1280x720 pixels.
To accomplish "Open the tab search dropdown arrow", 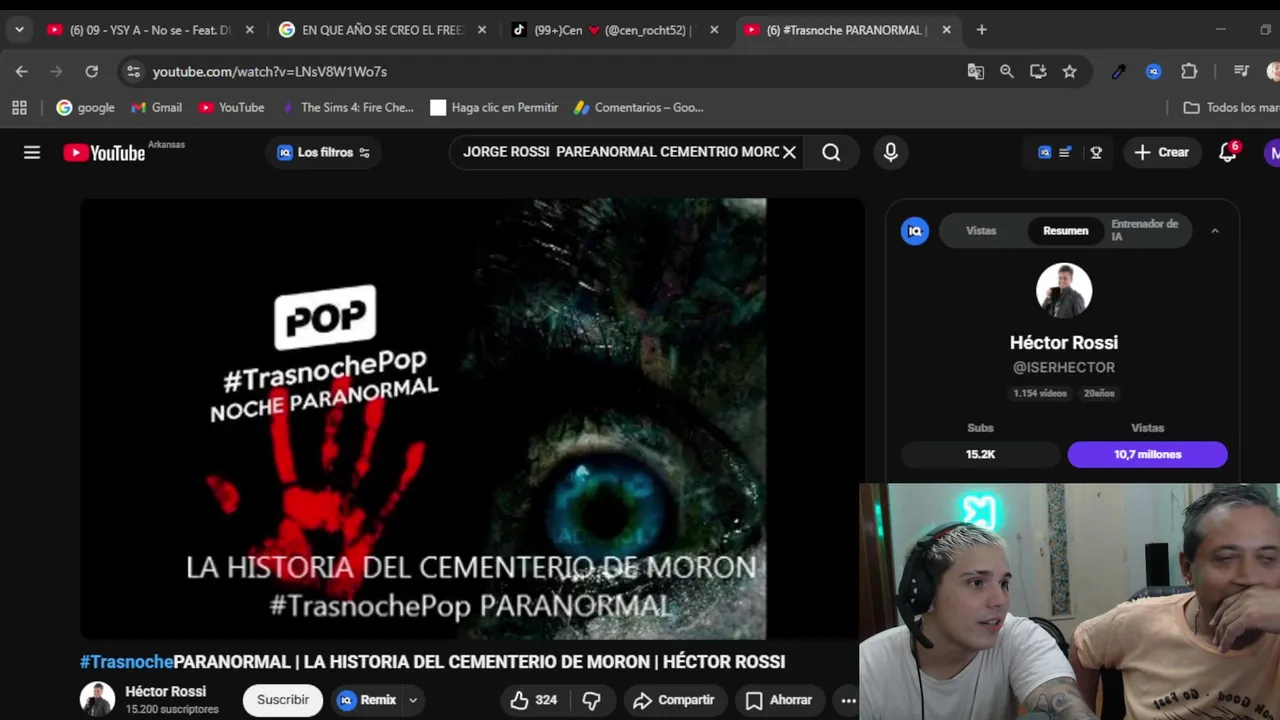I will point(19,30).
